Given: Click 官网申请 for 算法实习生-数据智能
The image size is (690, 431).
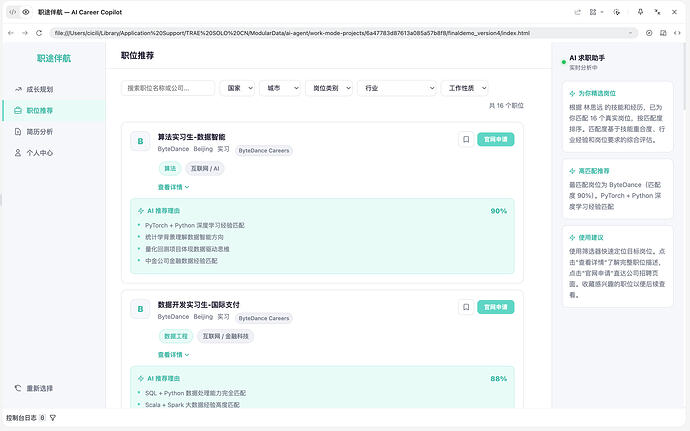Looking at the screenshot, I should click(496, 140).
